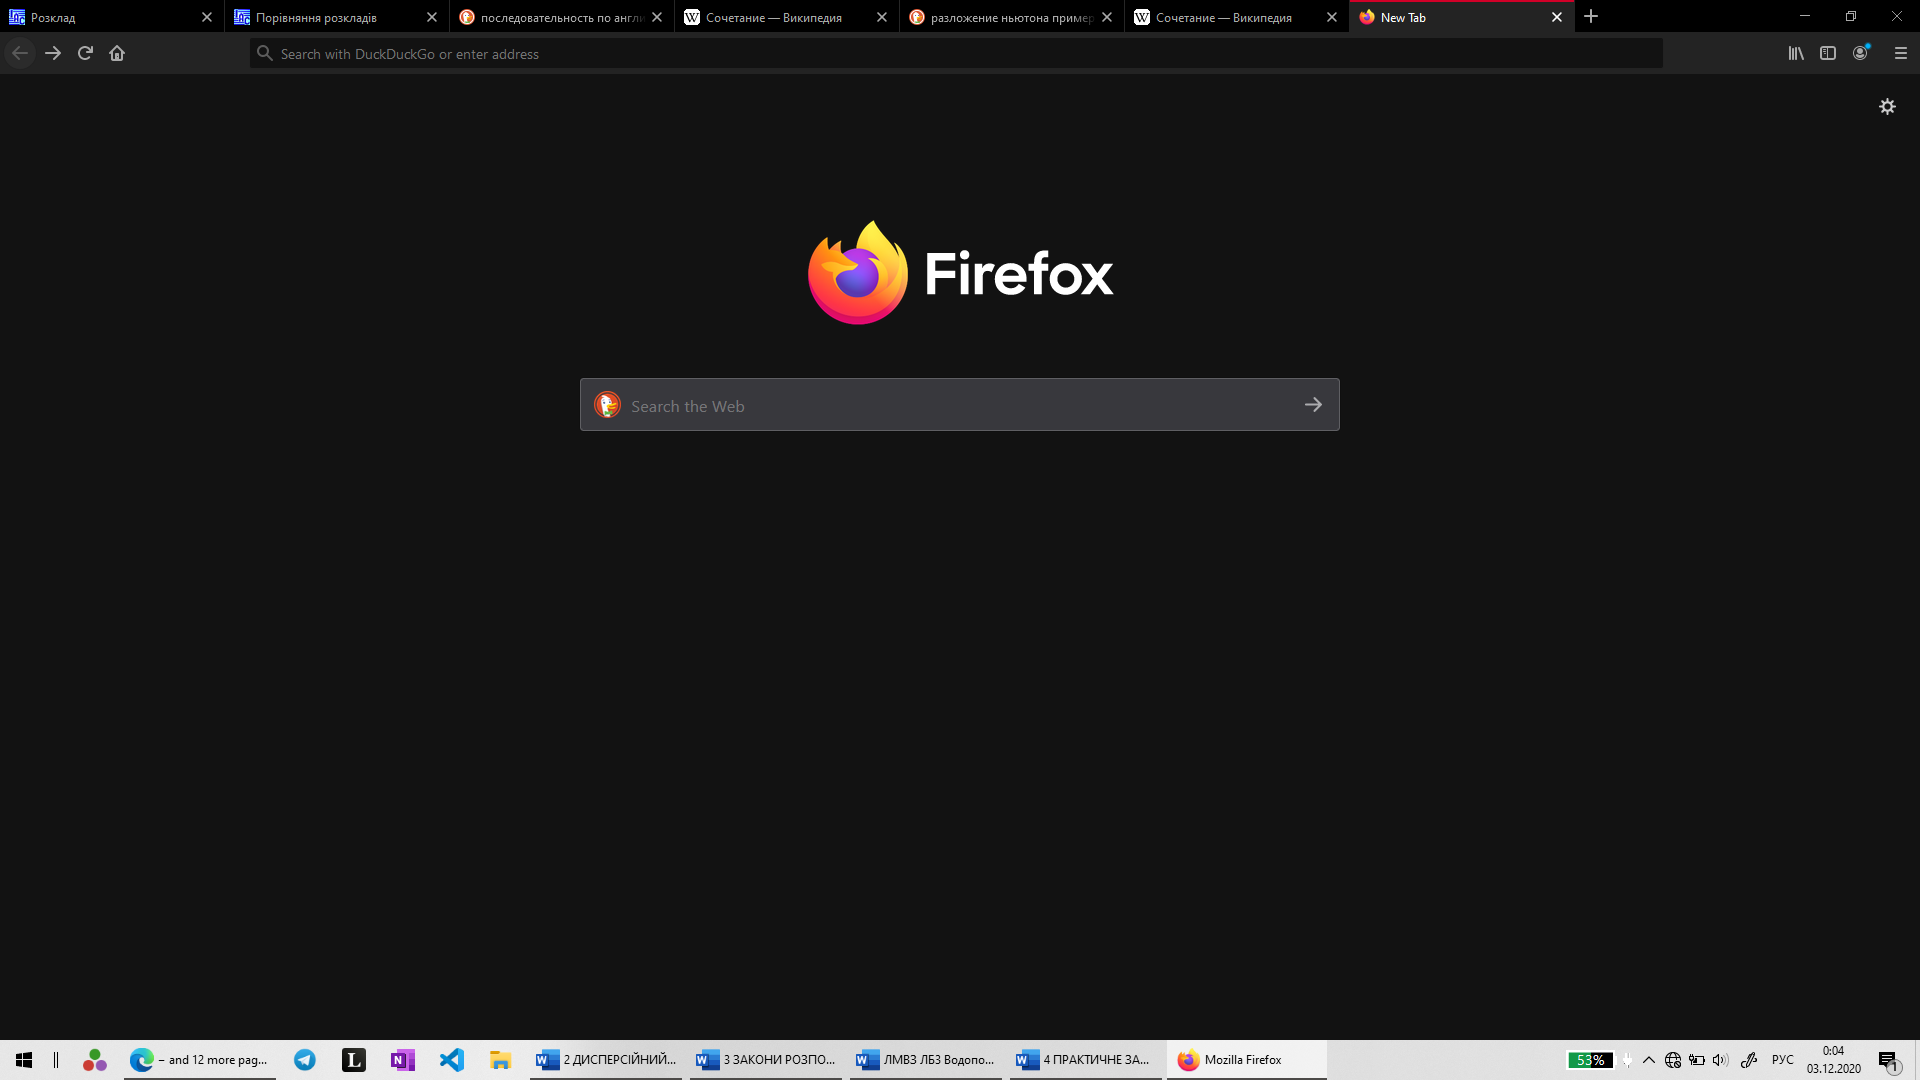Show hidden system tray icons
The image size is (1920, 1080).
click(x=1649, y=1060)
